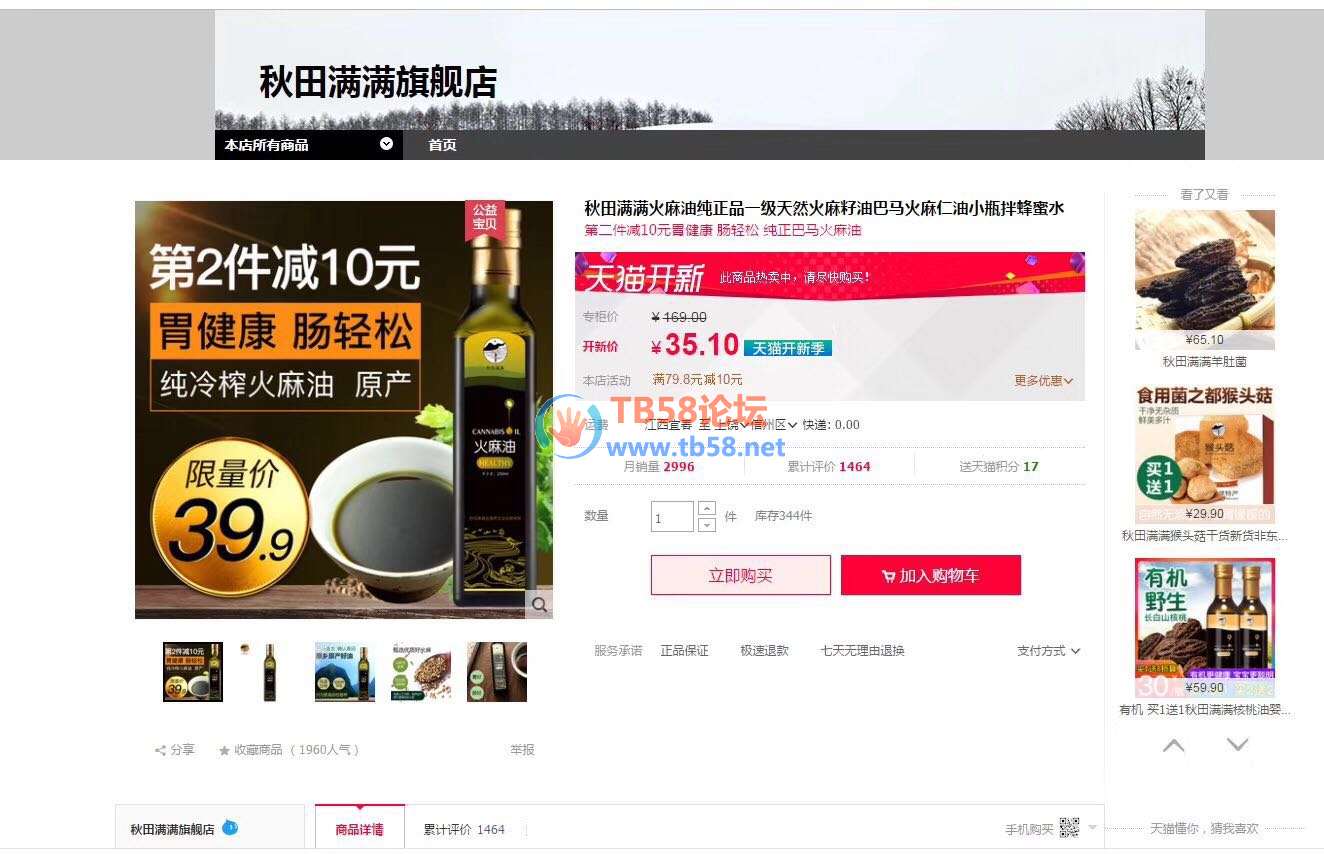Screen dimensions: 1324x854
Task: Click 分享 link below thumbnails
Action: [182, 750]
